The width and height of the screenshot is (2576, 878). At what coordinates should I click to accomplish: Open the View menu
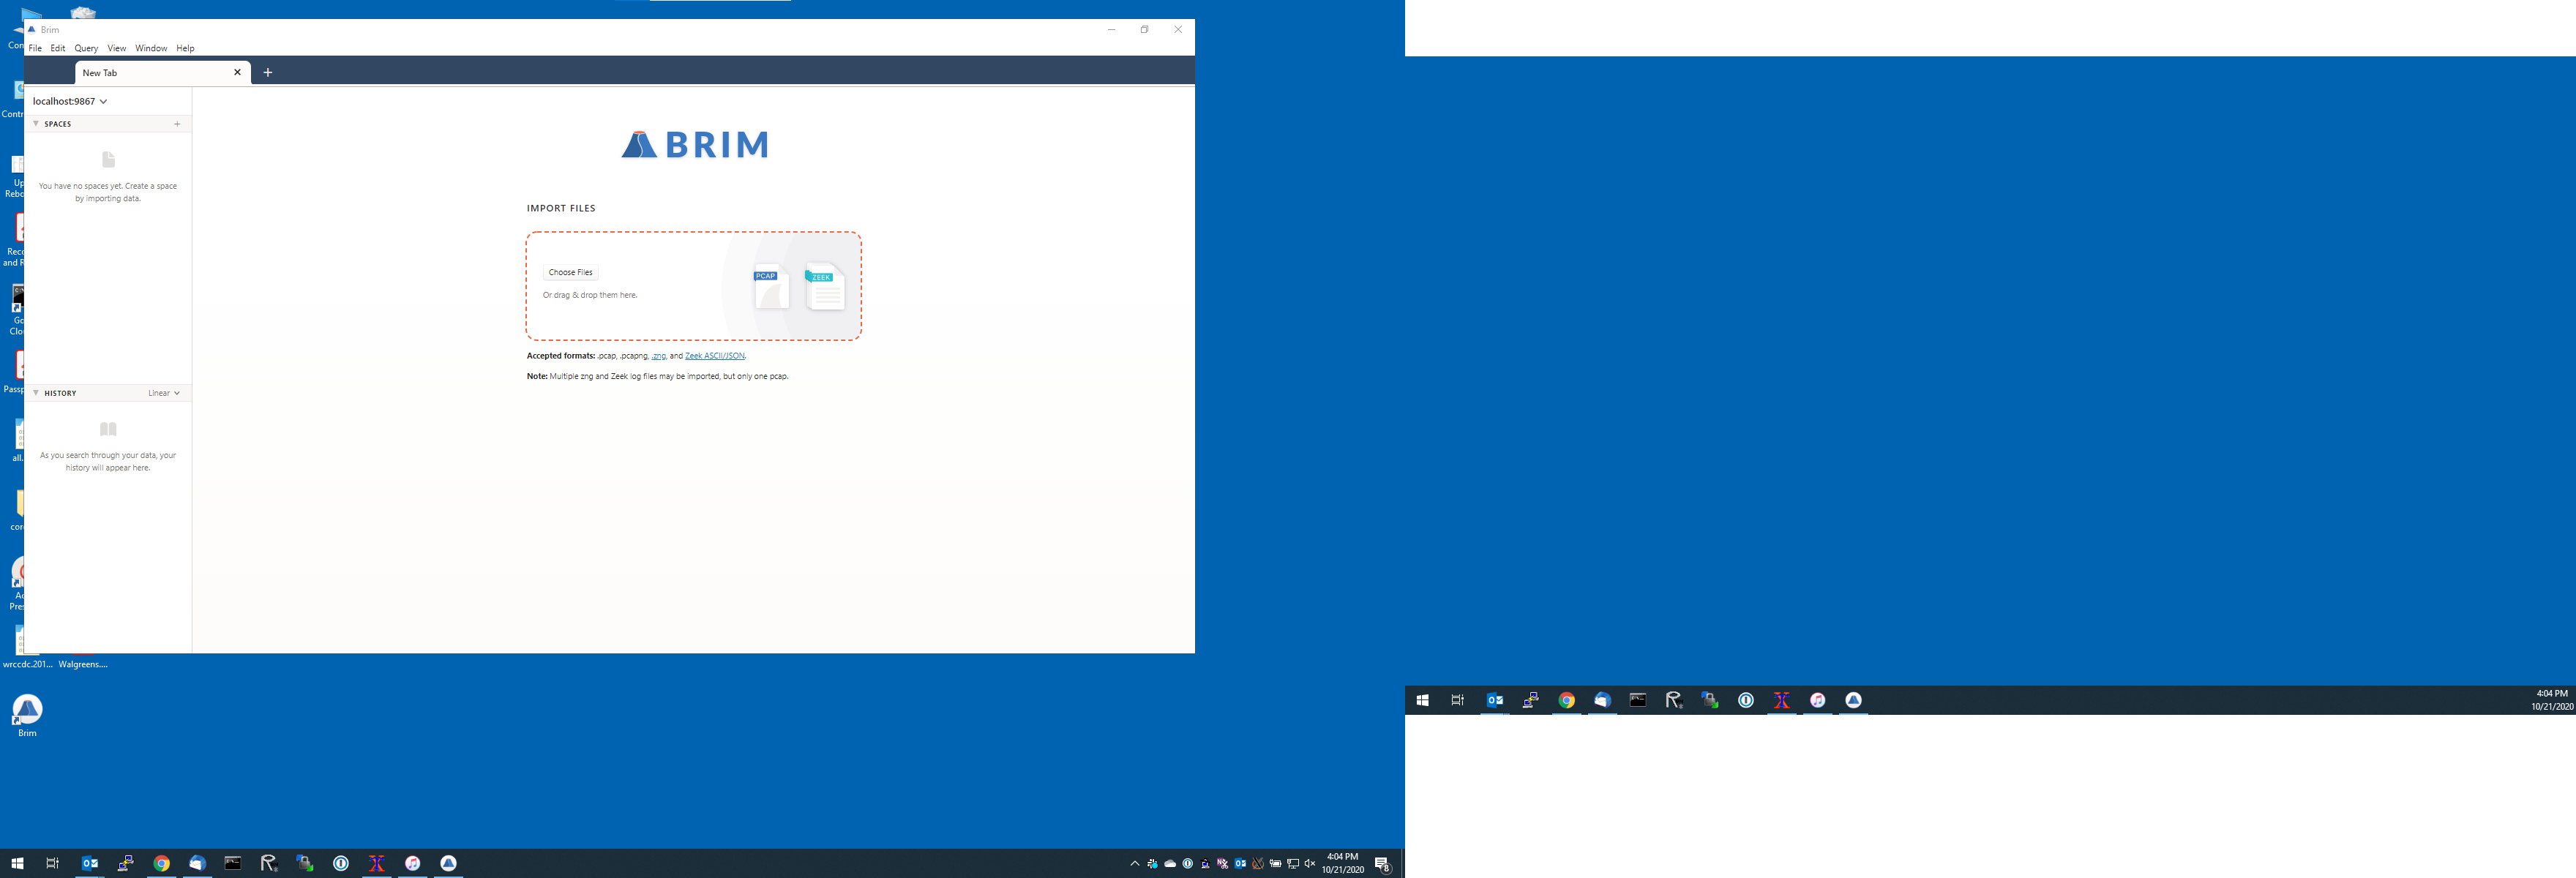pos(116,48)
